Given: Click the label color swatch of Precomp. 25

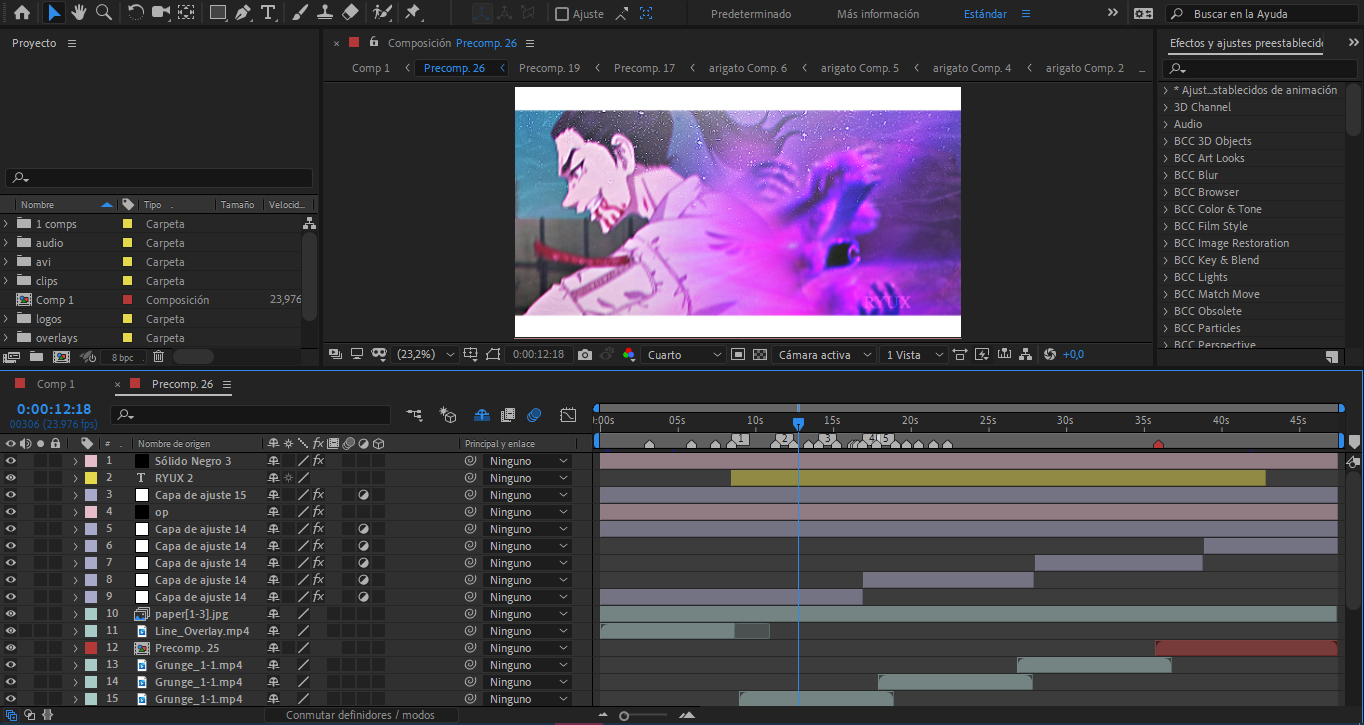Looking at the screenshot, I should coord(91,648).
